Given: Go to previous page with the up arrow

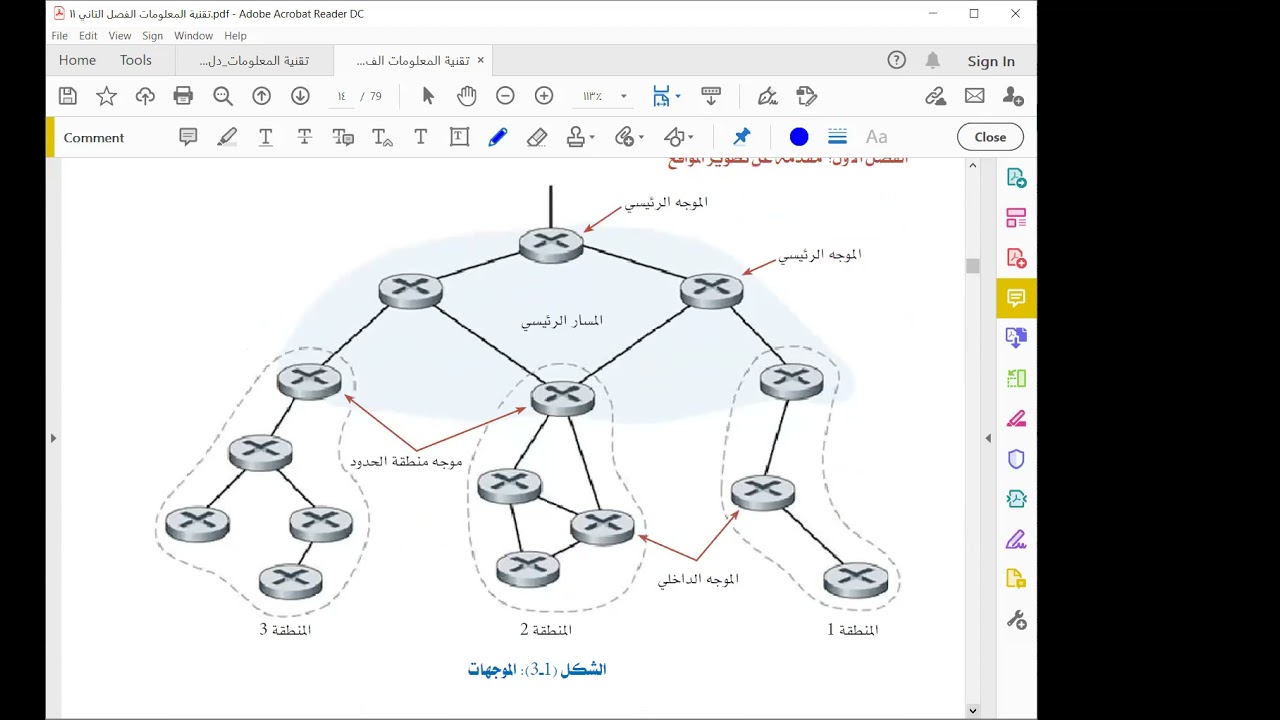Looking at the screenshot, I should point(262,96).
